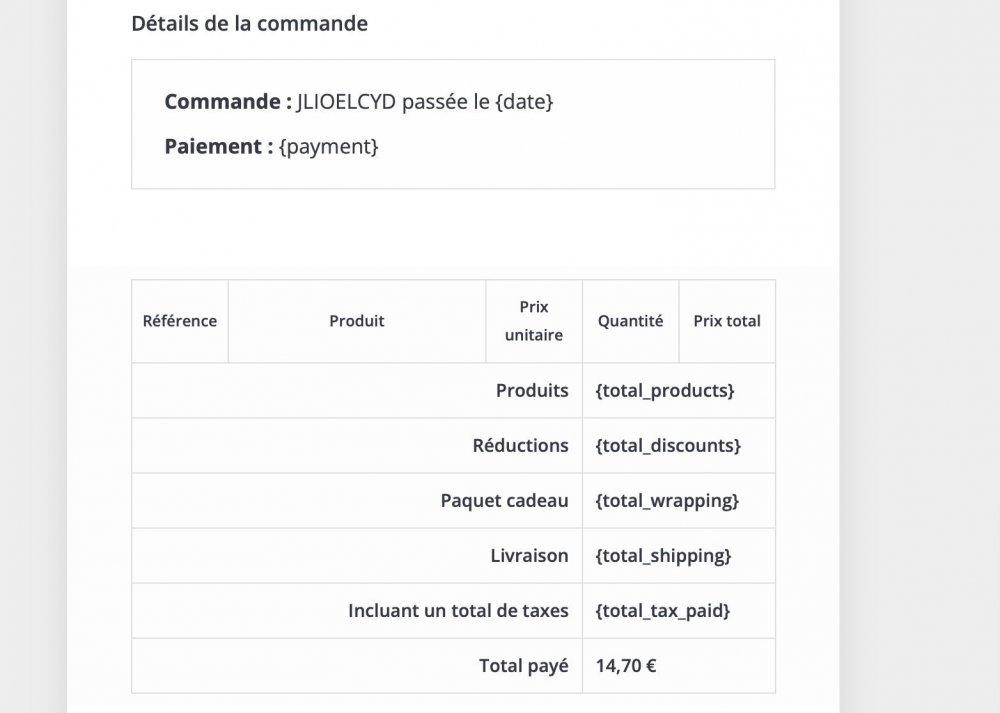Image resolution: width=1000 pixels, height=713 pixels.
Task: Click the Quantité column header
Action: coord(630,321)
